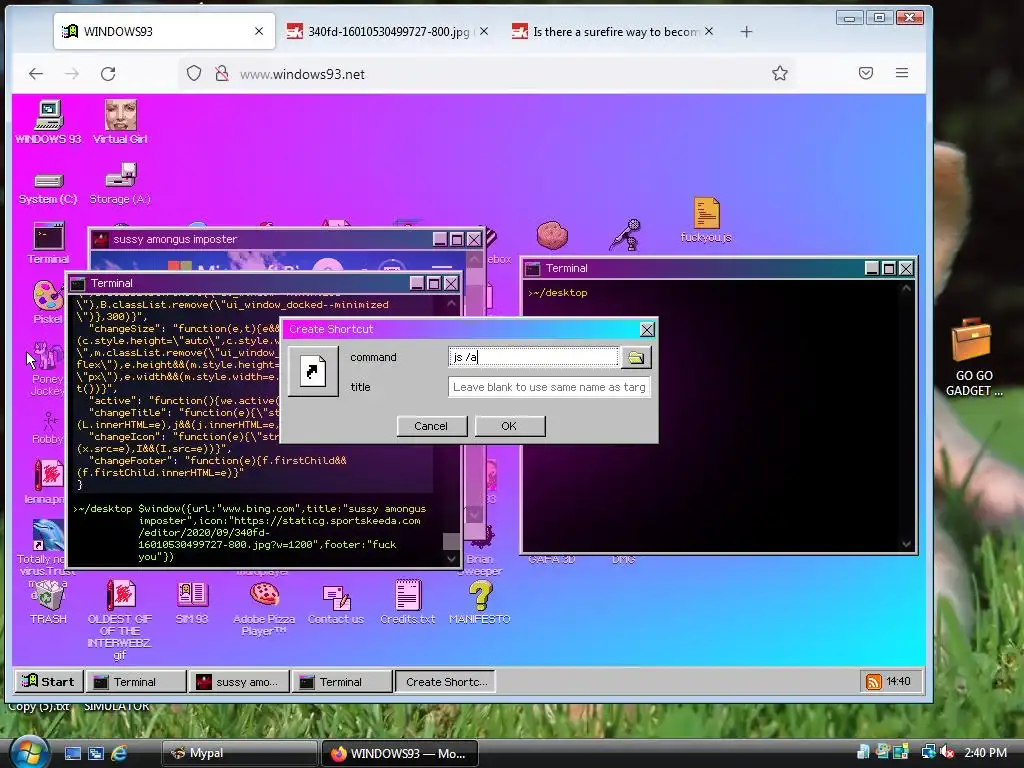Close the 340fd jpg tab
The width and height of the screenshot is (1024, 768).
pos(484,31)
